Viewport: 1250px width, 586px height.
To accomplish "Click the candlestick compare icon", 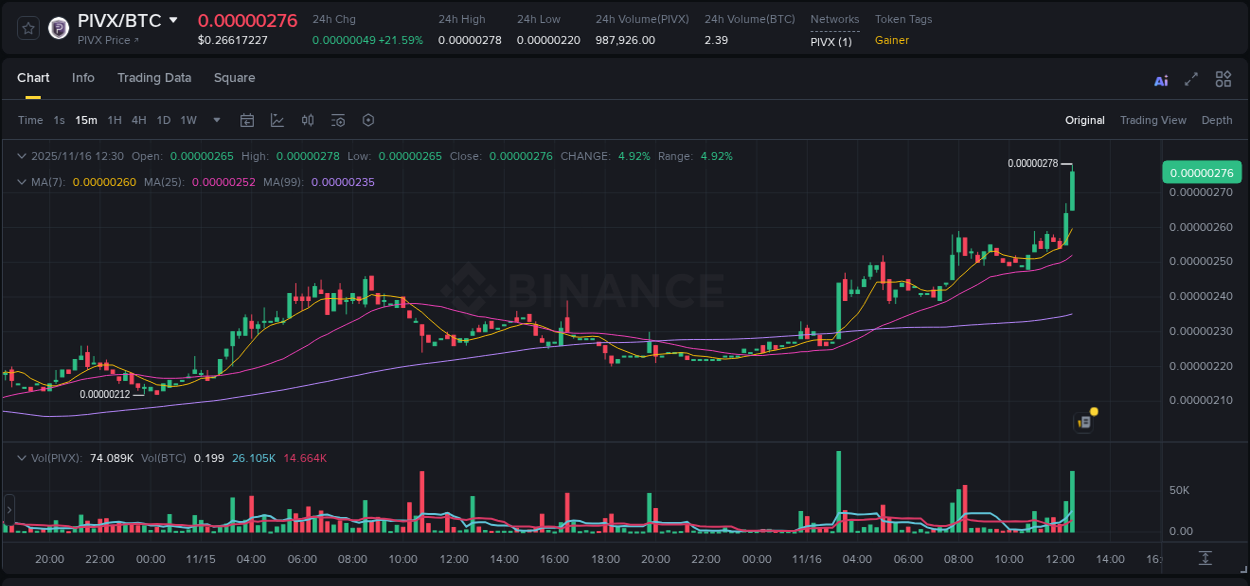I will (x=307, y=120).
